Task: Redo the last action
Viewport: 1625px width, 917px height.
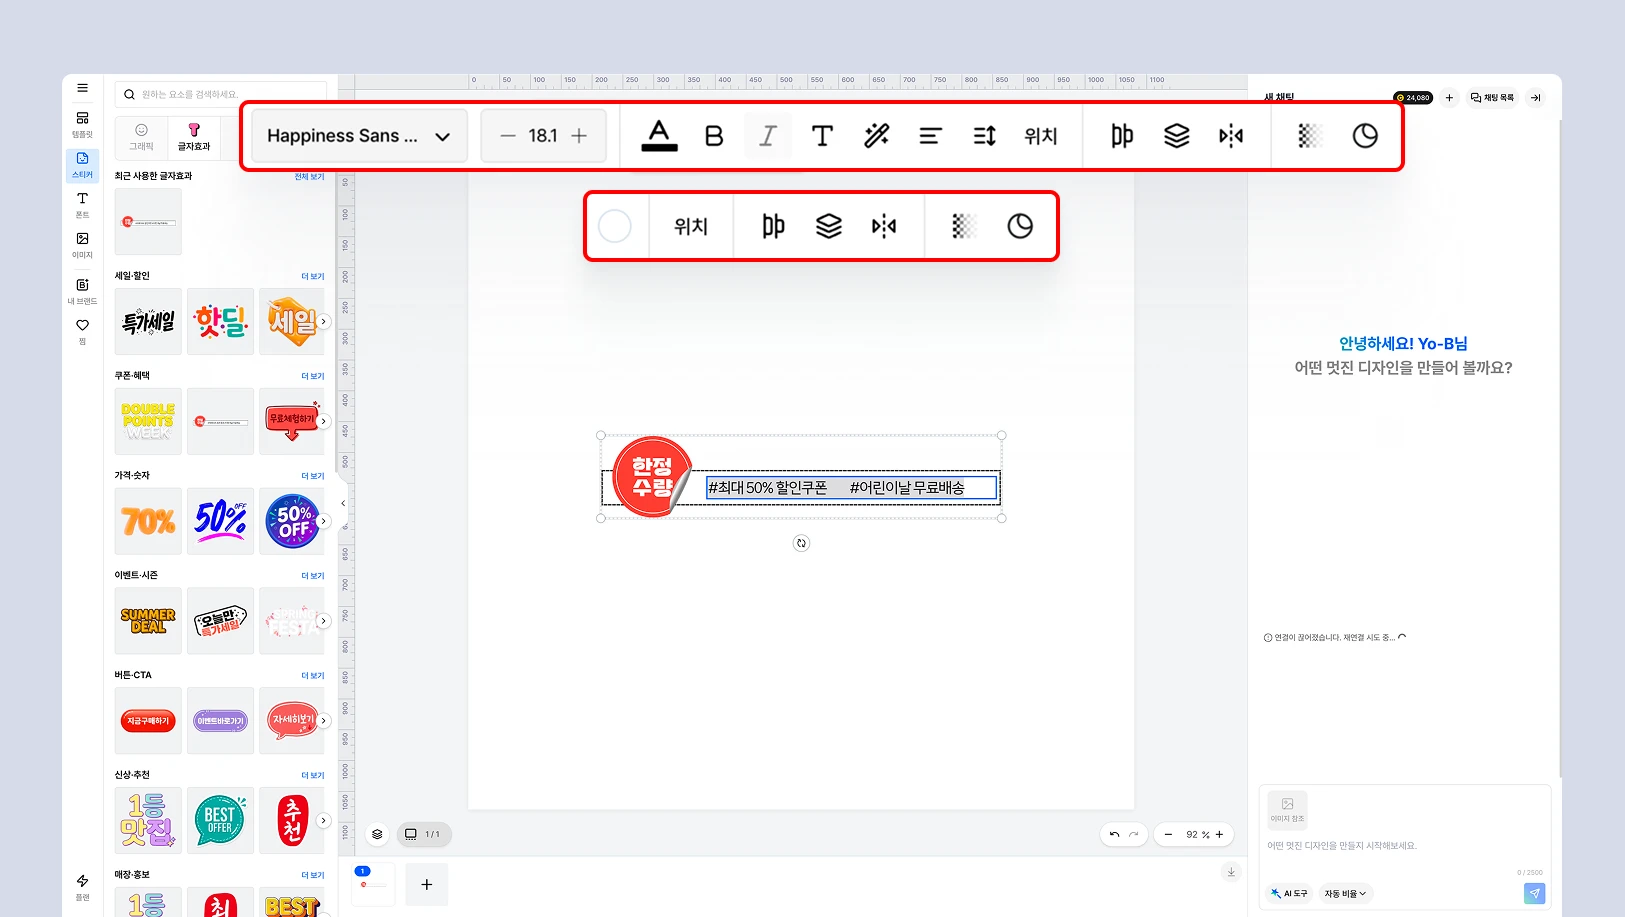Action: [1134, 834]
